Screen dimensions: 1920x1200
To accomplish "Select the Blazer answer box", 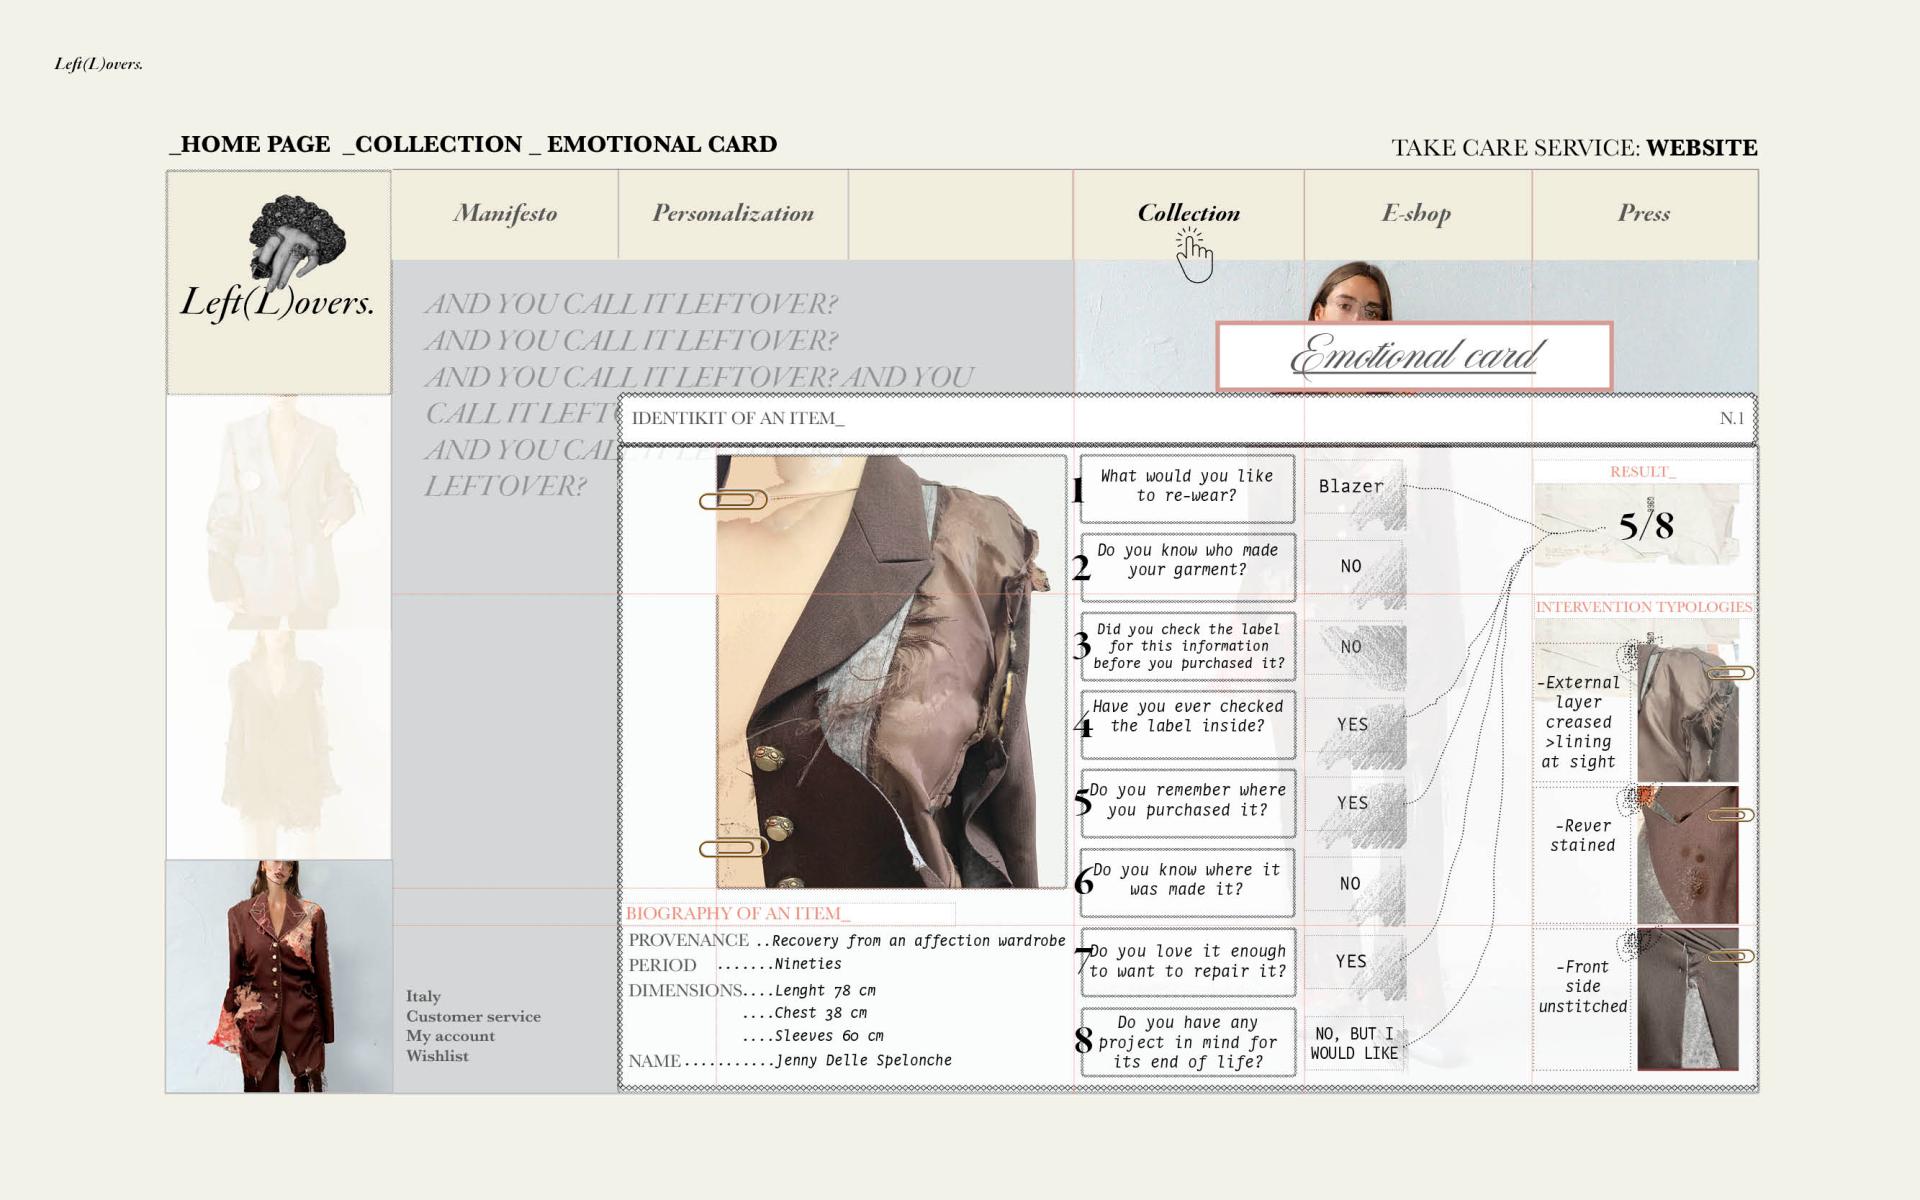I will [1353, 488].
